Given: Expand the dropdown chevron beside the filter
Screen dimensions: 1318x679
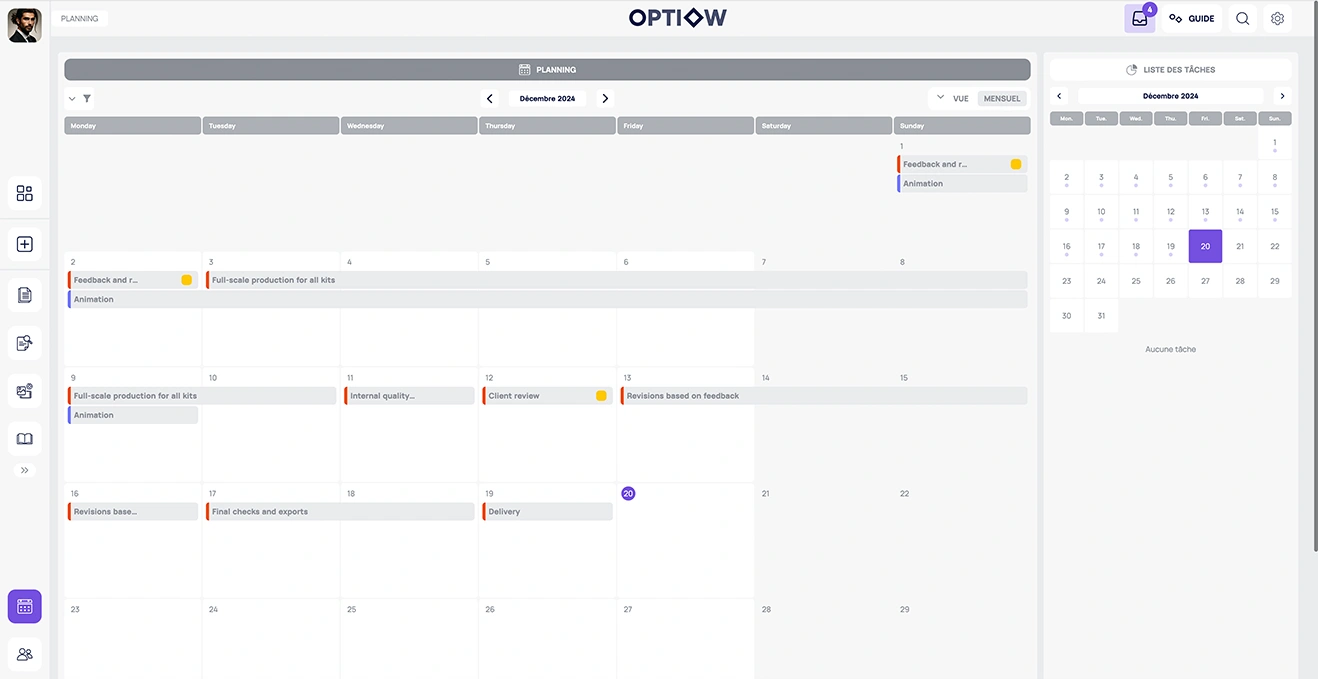Looking at the screenshot, I should click(72, 99).
